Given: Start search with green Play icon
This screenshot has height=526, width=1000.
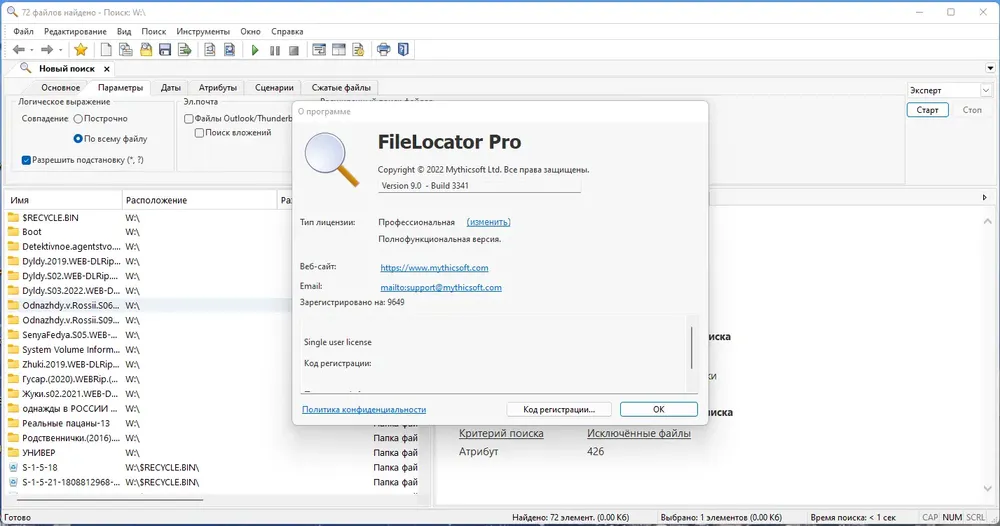Looking at the screenshot, I should coord(255,50).
